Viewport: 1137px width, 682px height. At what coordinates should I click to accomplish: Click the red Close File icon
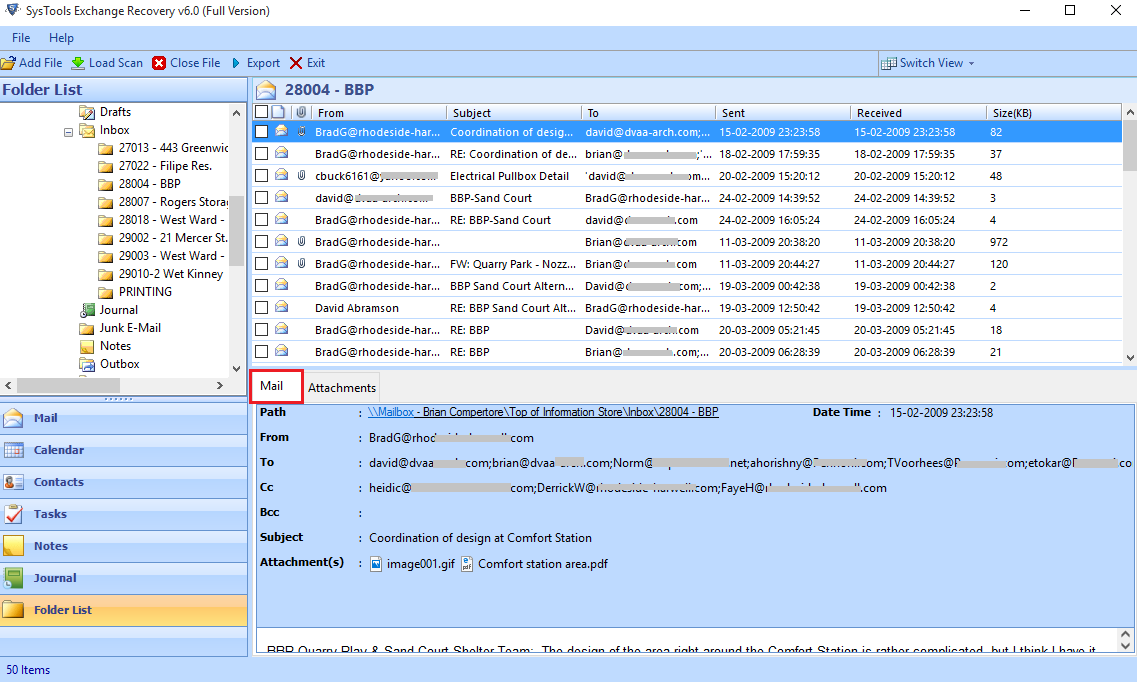[159, 63]
